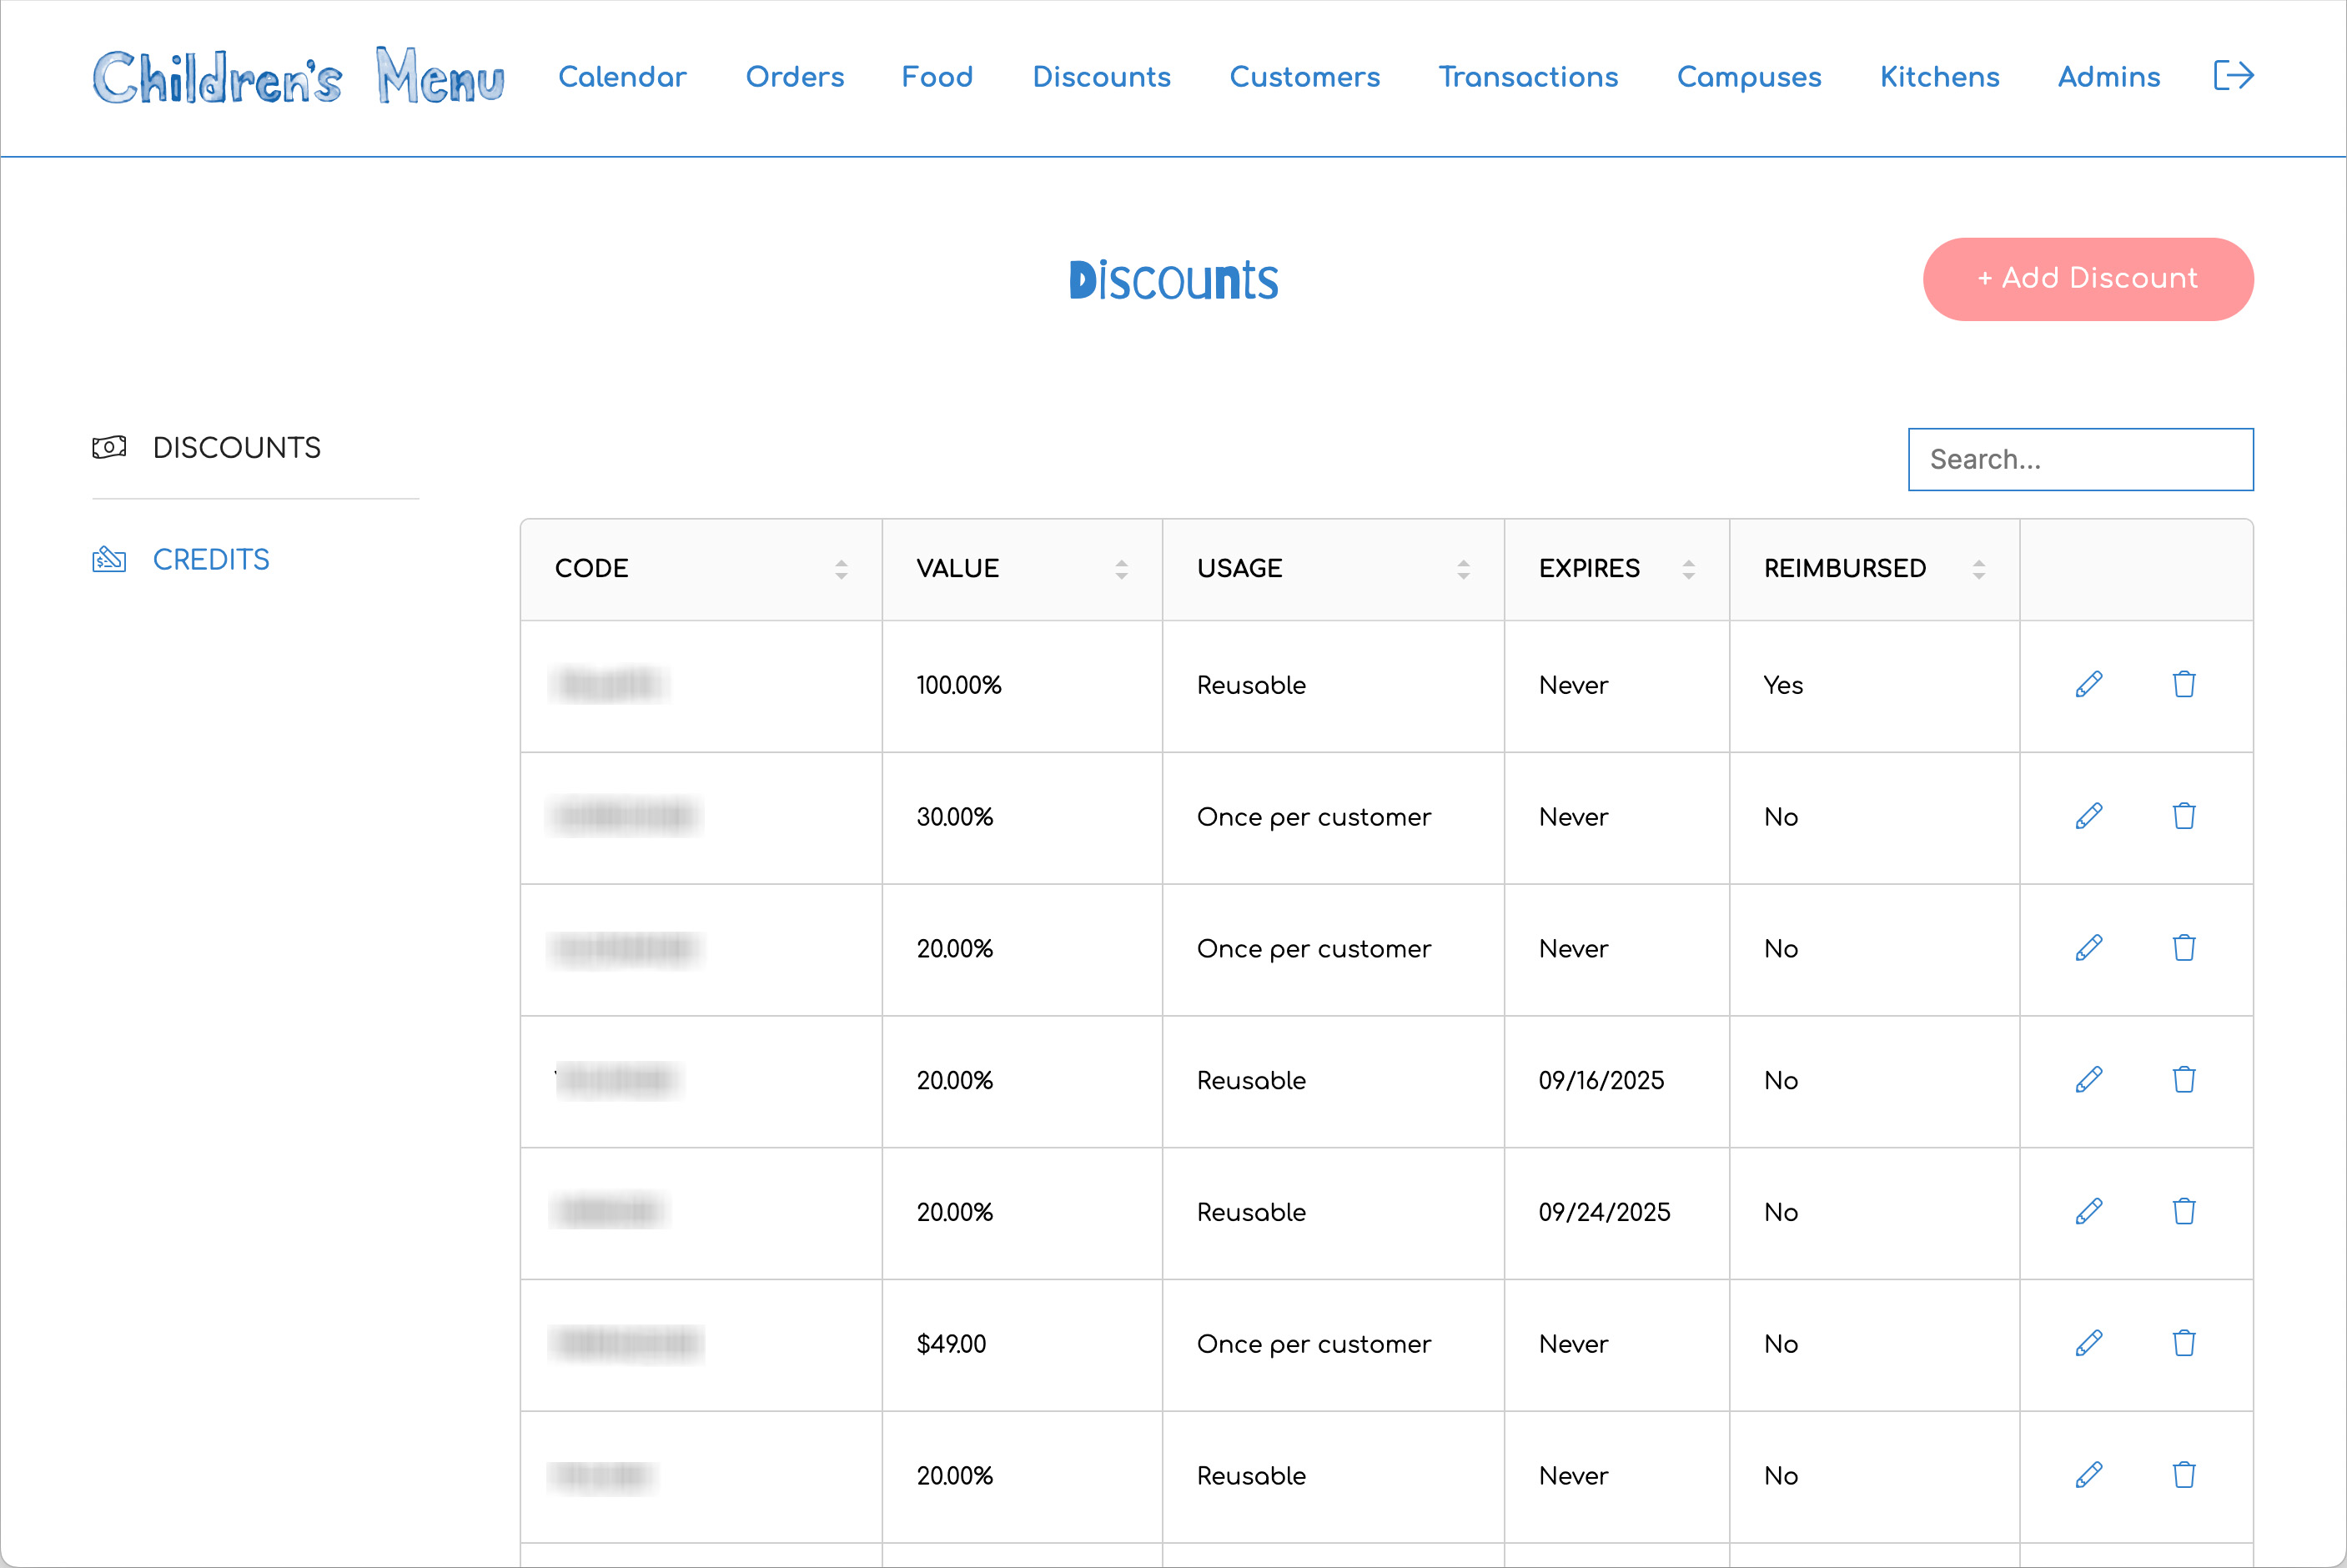Delete the $49.00 discount

tap(2184, 1344)
